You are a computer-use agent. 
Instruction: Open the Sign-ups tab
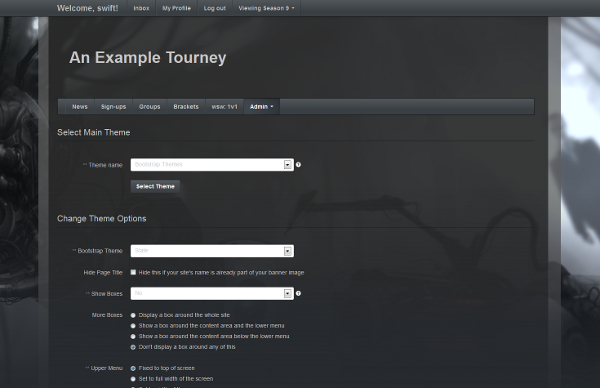tap(113, 107)
